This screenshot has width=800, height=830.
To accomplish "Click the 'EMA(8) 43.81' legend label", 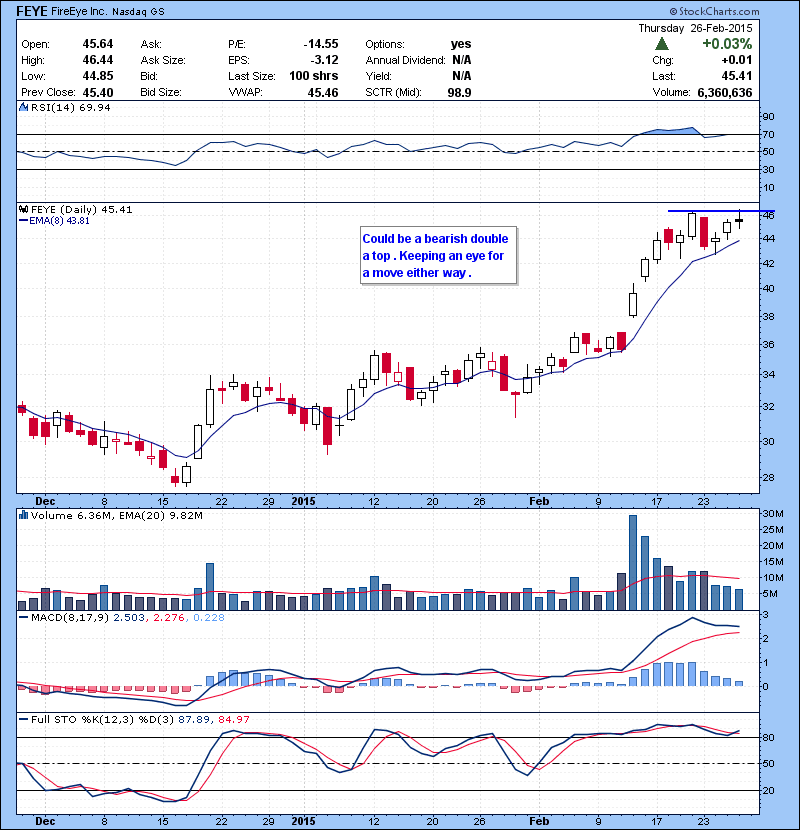I will tap(59, 220).
